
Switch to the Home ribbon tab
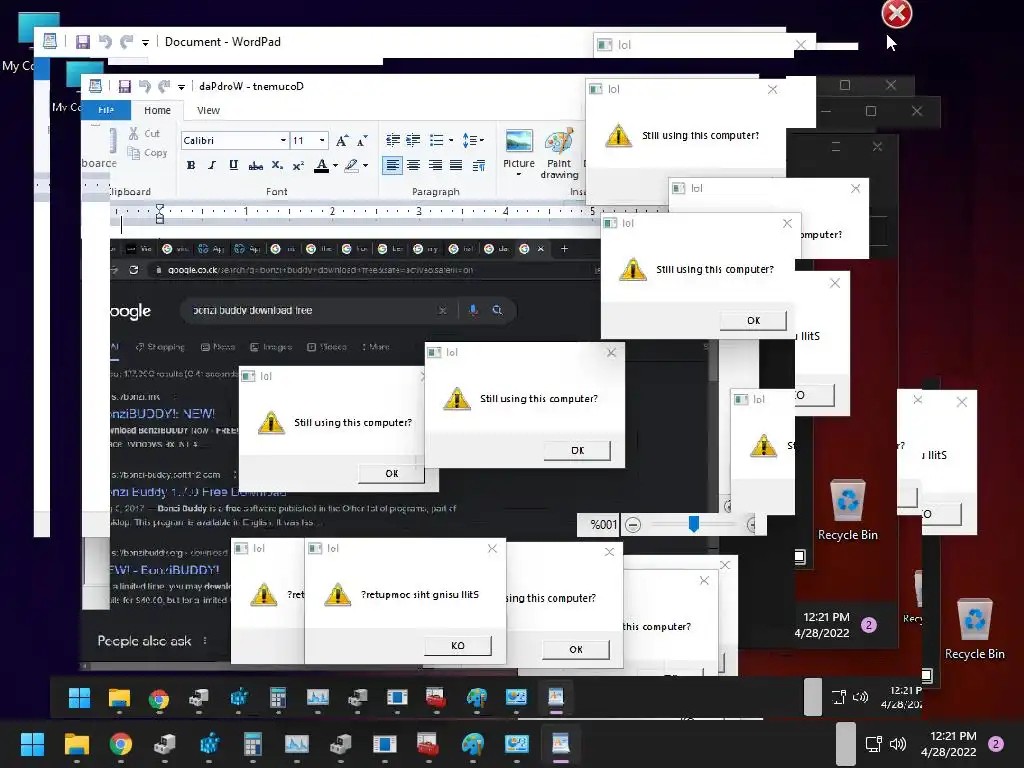click(x=157, y=110)
